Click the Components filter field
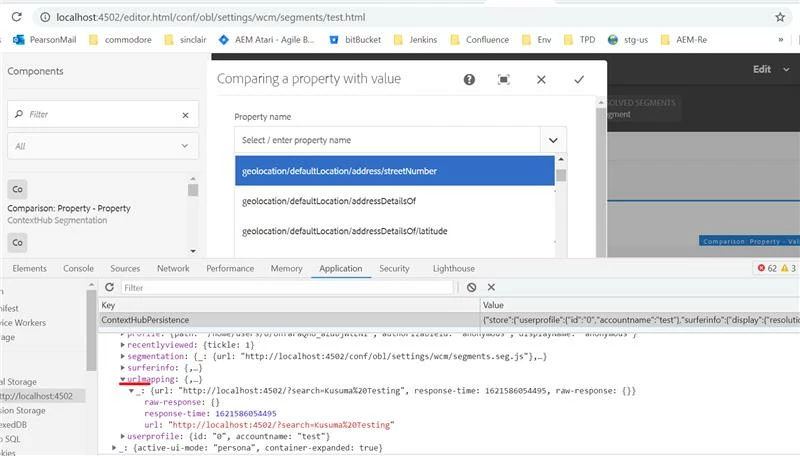The height and width of the screenshot is (456, 800). [x=103, y=114]
